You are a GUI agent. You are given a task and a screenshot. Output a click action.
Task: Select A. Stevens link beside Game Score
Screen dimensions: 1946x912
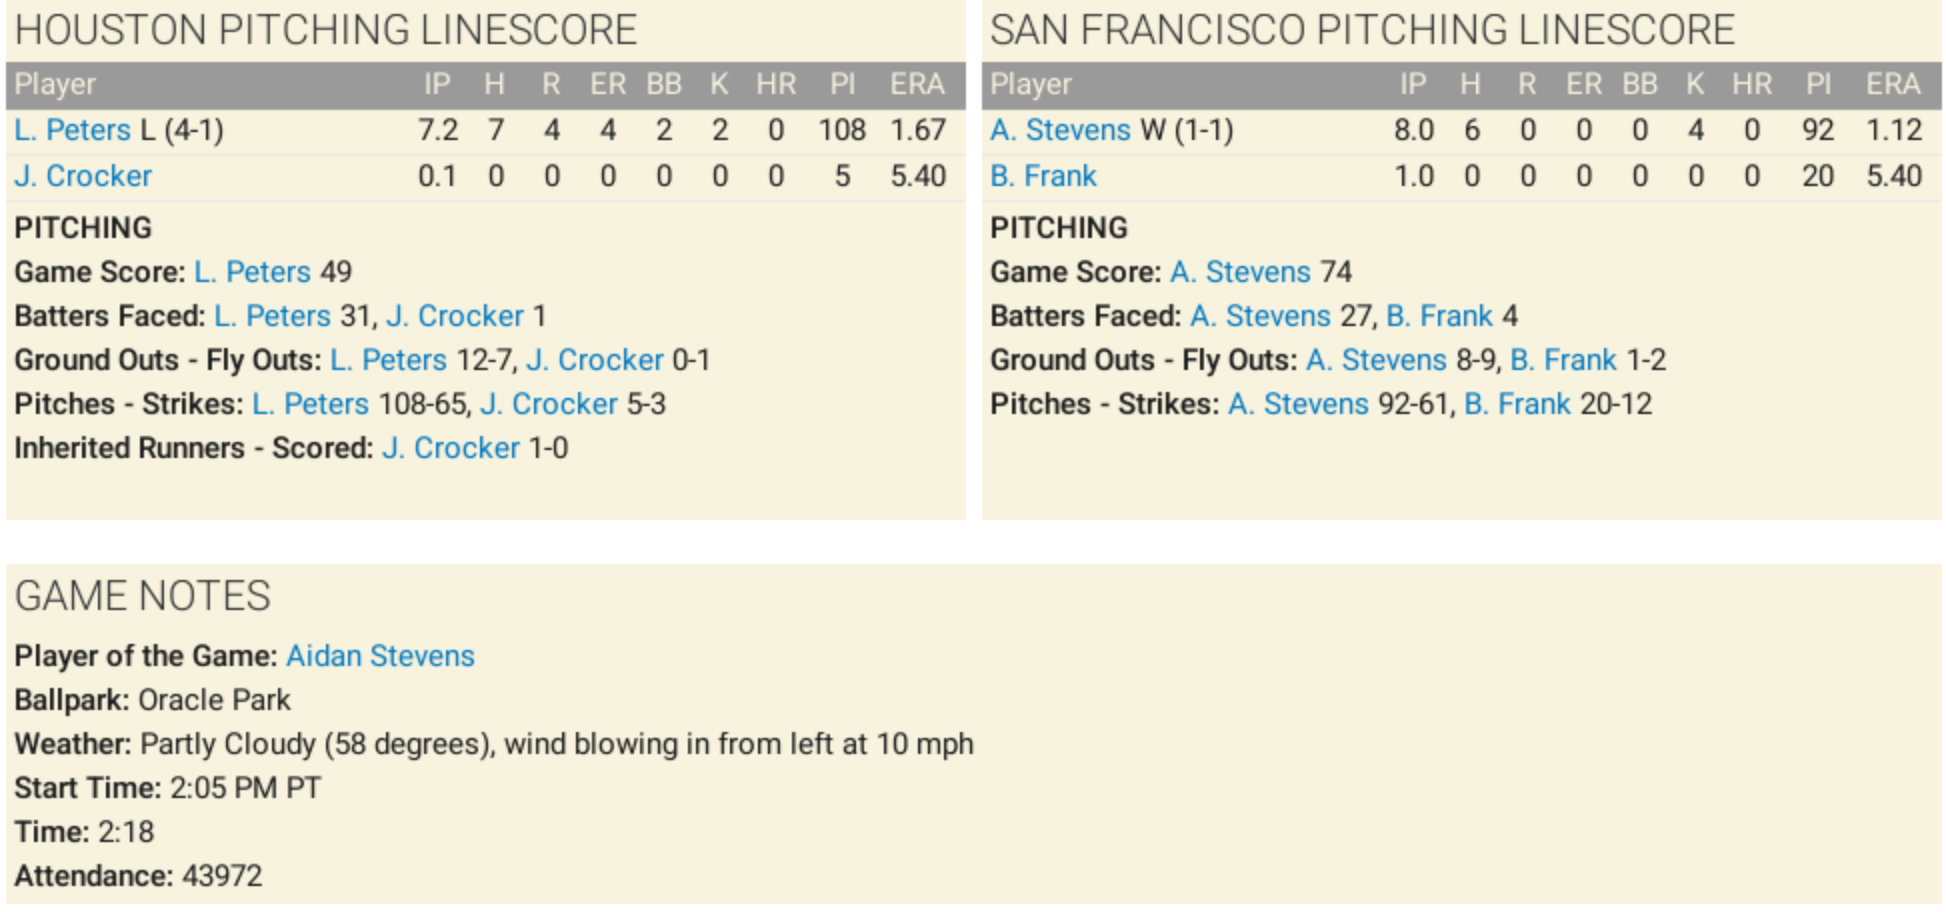click(x=1240, y=272)
